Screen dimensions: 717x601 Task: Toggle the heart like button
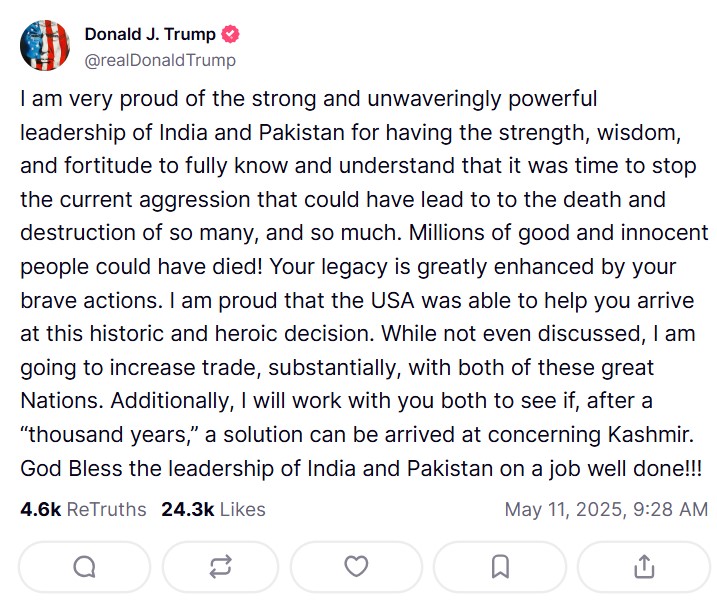(356, 567)
